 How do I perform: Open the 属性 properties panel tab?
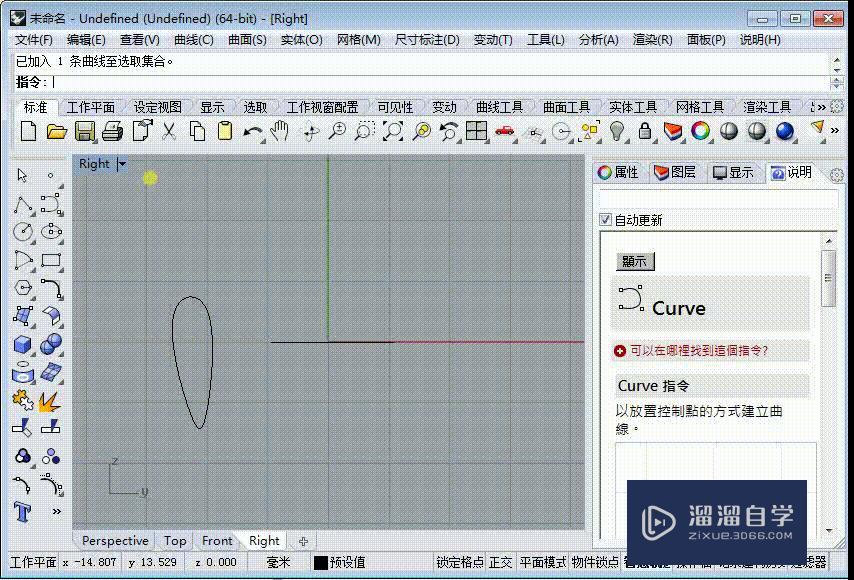[x=618, y=173]
